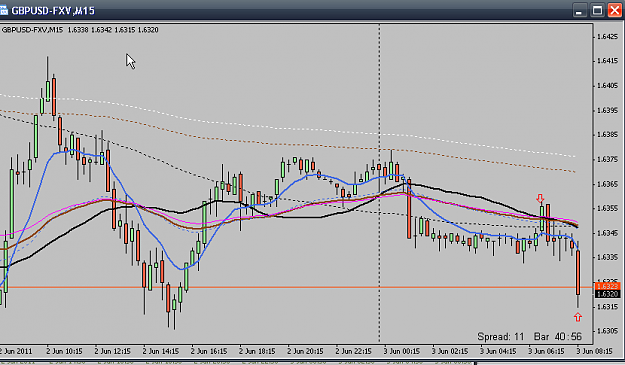Click the 3 Jun 06:15 time axis label

coord(546,351)
